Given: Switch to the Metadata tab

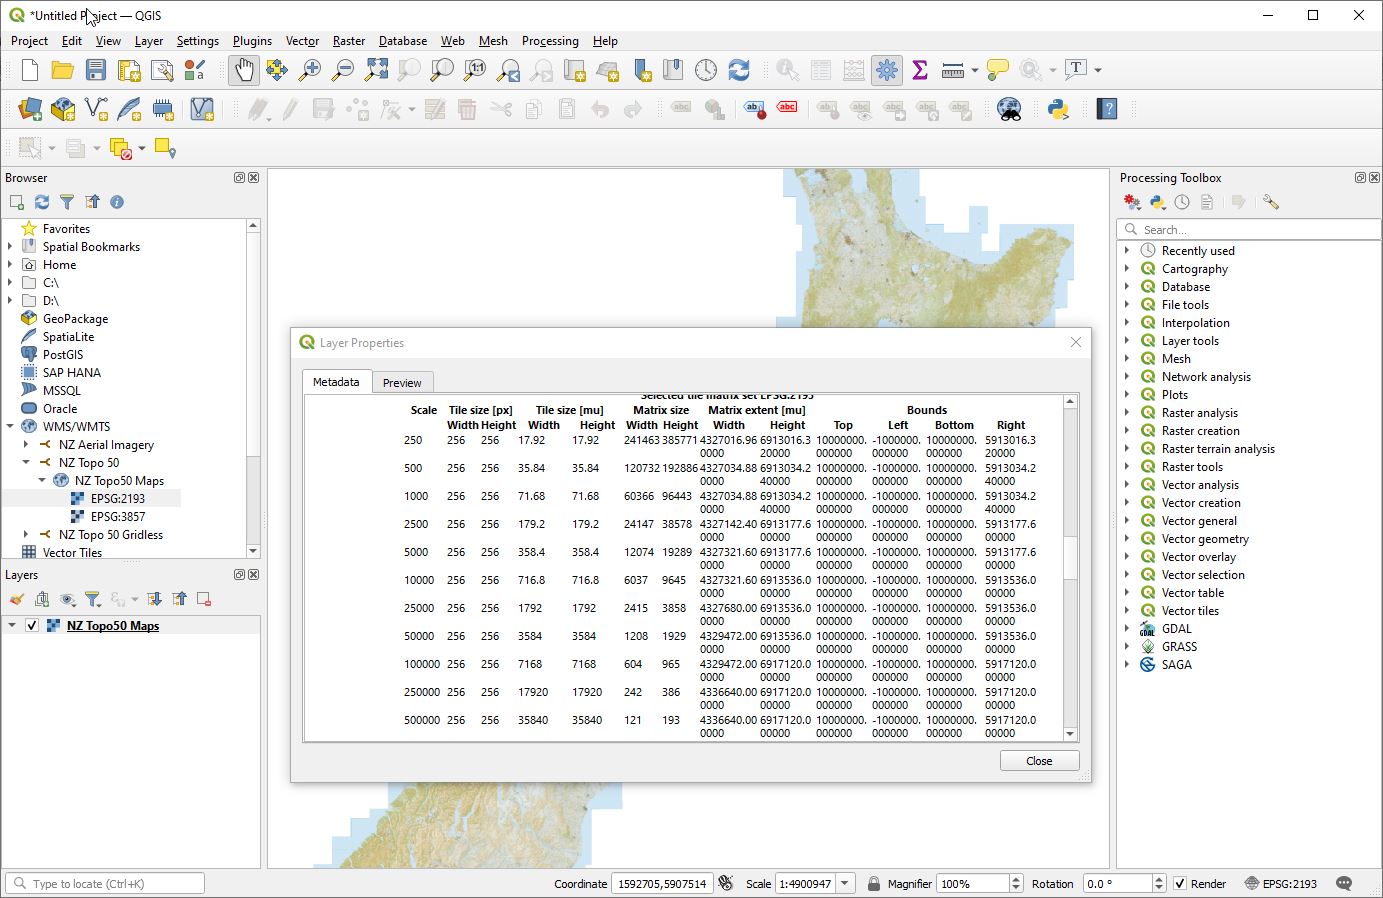Looking at the screenshot, I should coord(336,382).
